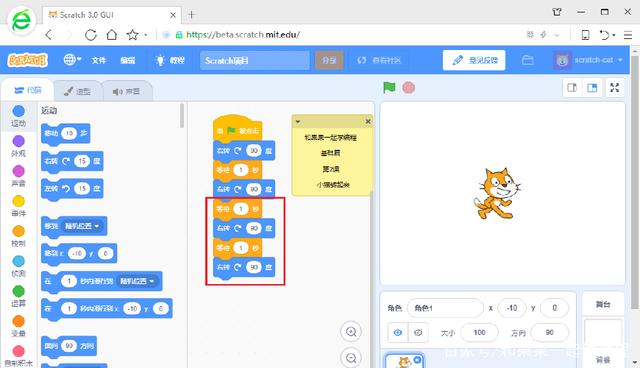Select the Looks blocks category
Viewport: 640px width, 368px height.
click(18, 146)
